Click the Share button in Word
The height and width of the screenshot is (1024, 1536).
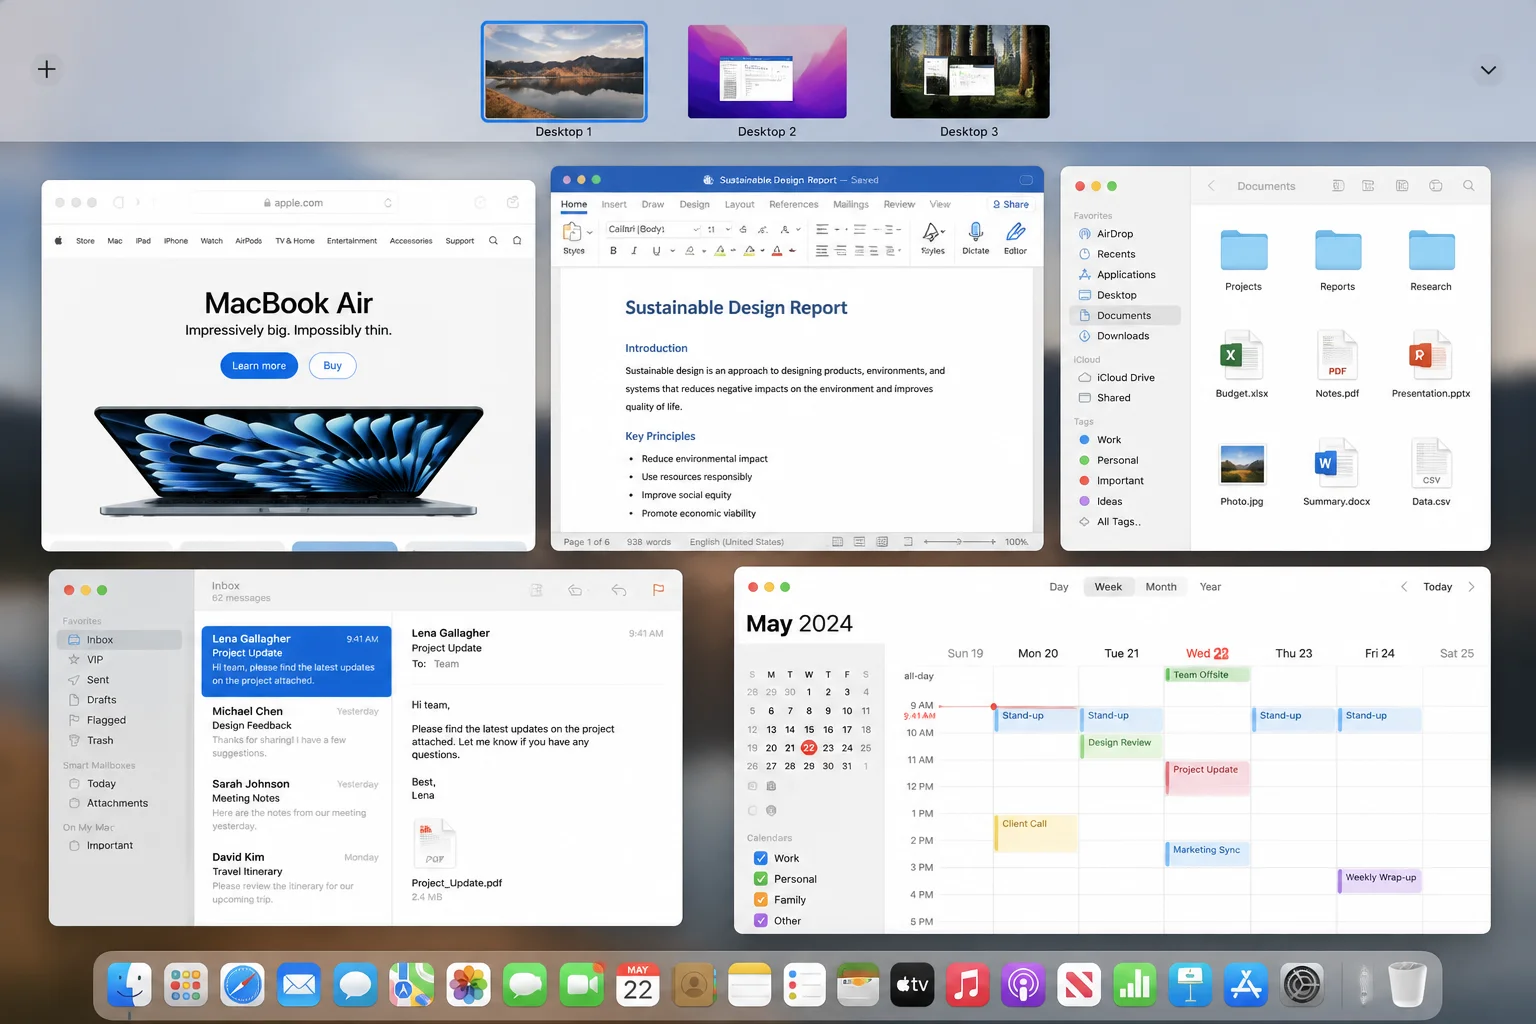1010,204
